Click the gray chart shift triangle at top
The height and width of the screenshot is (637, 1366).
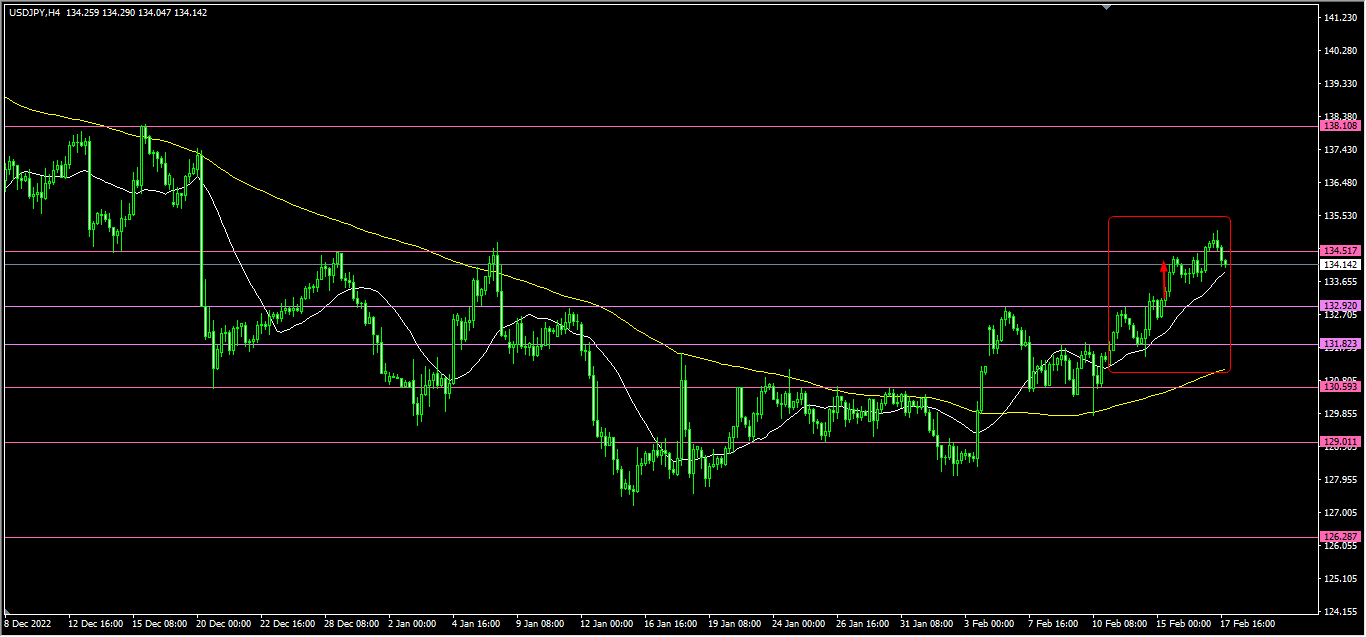pyautogui.click(x=1106, y=6)
